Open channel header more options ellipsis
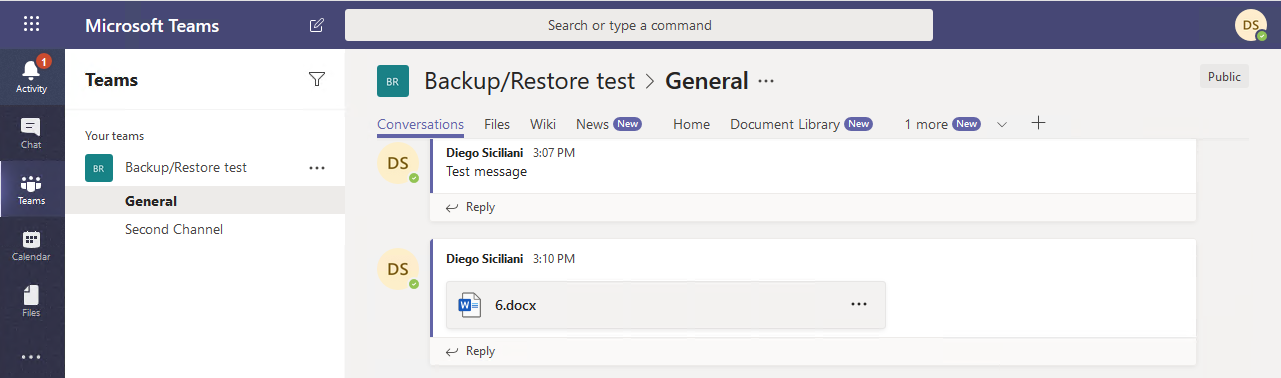The height and width of the screenshot is (378, 1281). pos(766,81)
